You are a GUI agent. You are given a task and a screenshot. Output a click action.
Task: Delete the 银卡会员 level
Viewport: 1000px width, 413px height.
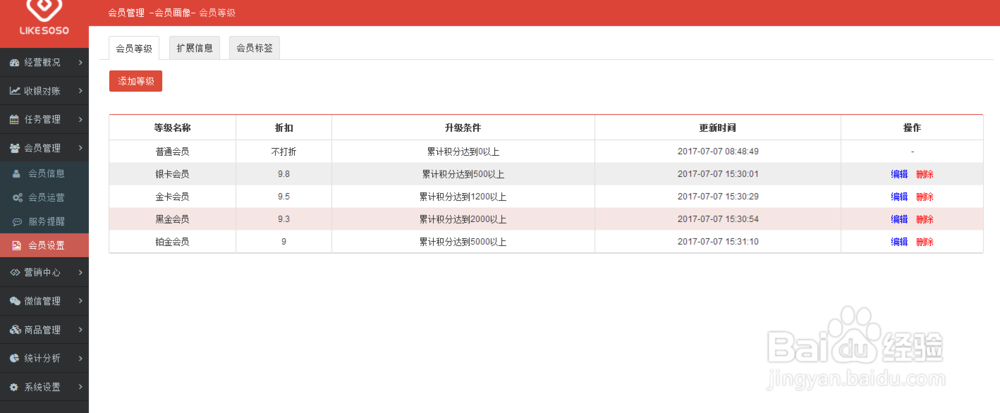(x=925, y=174)
